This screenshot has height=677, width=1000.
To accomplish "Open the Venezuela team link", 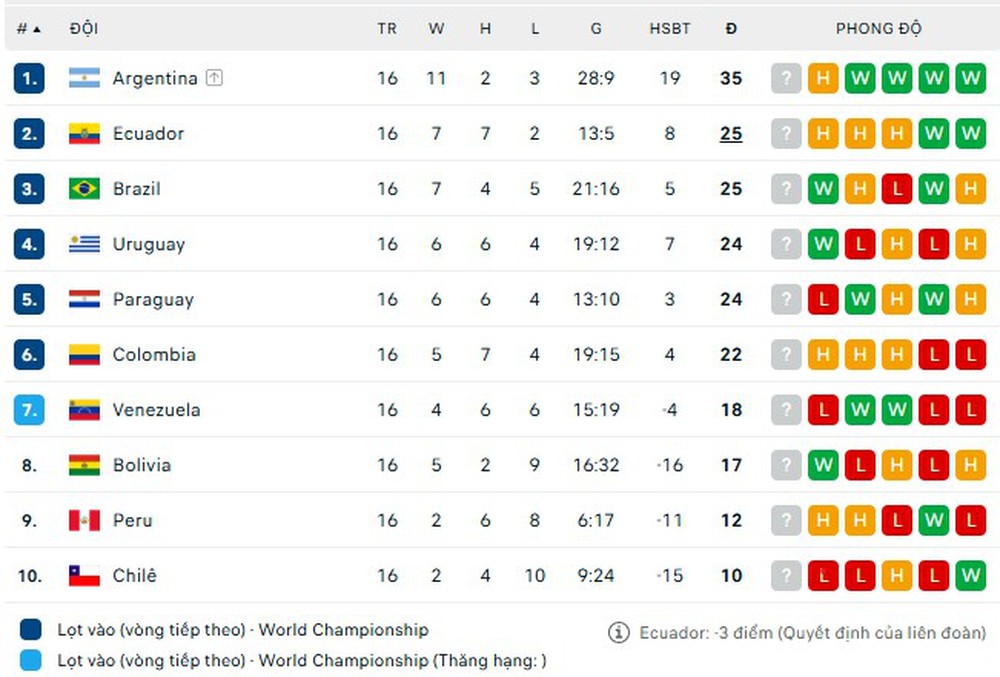I will click(156, 410).
